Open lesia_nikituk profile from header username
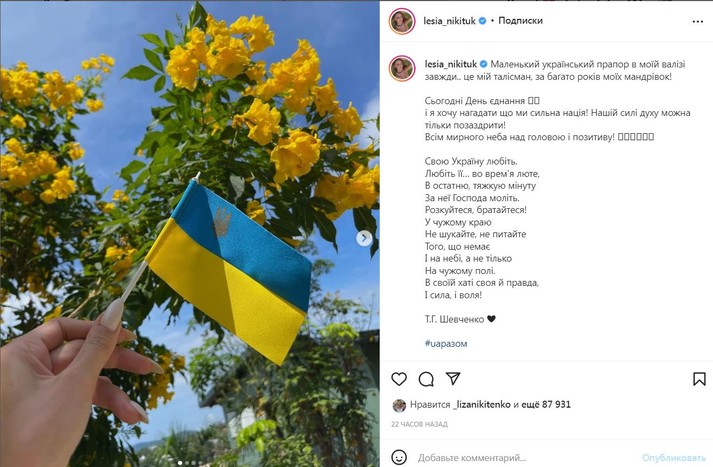 [x=450, y=20]
